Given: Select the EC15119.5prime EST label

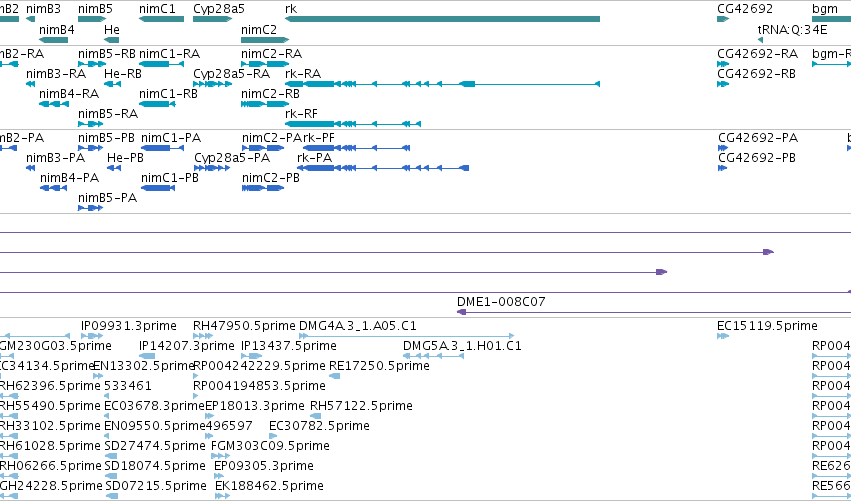Looking at the screenshot, I should (767, 326).
